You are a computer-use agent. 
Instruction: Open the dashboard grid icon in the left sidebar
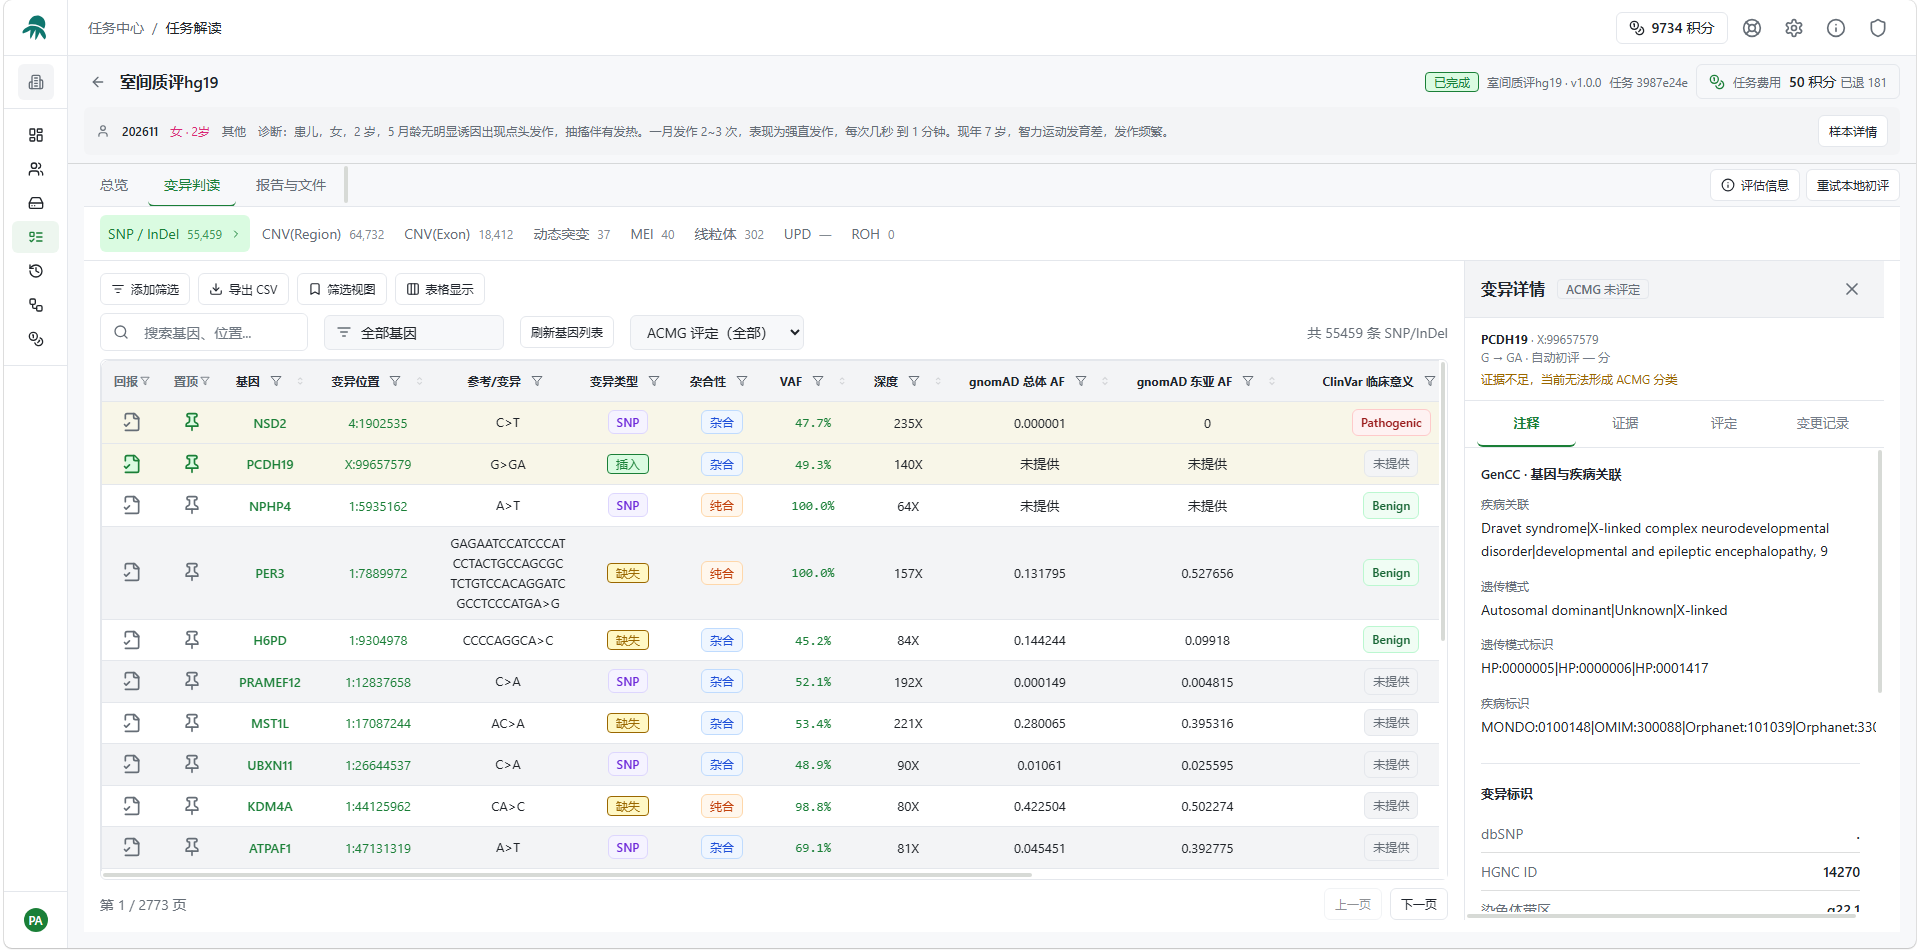(36, 135)
